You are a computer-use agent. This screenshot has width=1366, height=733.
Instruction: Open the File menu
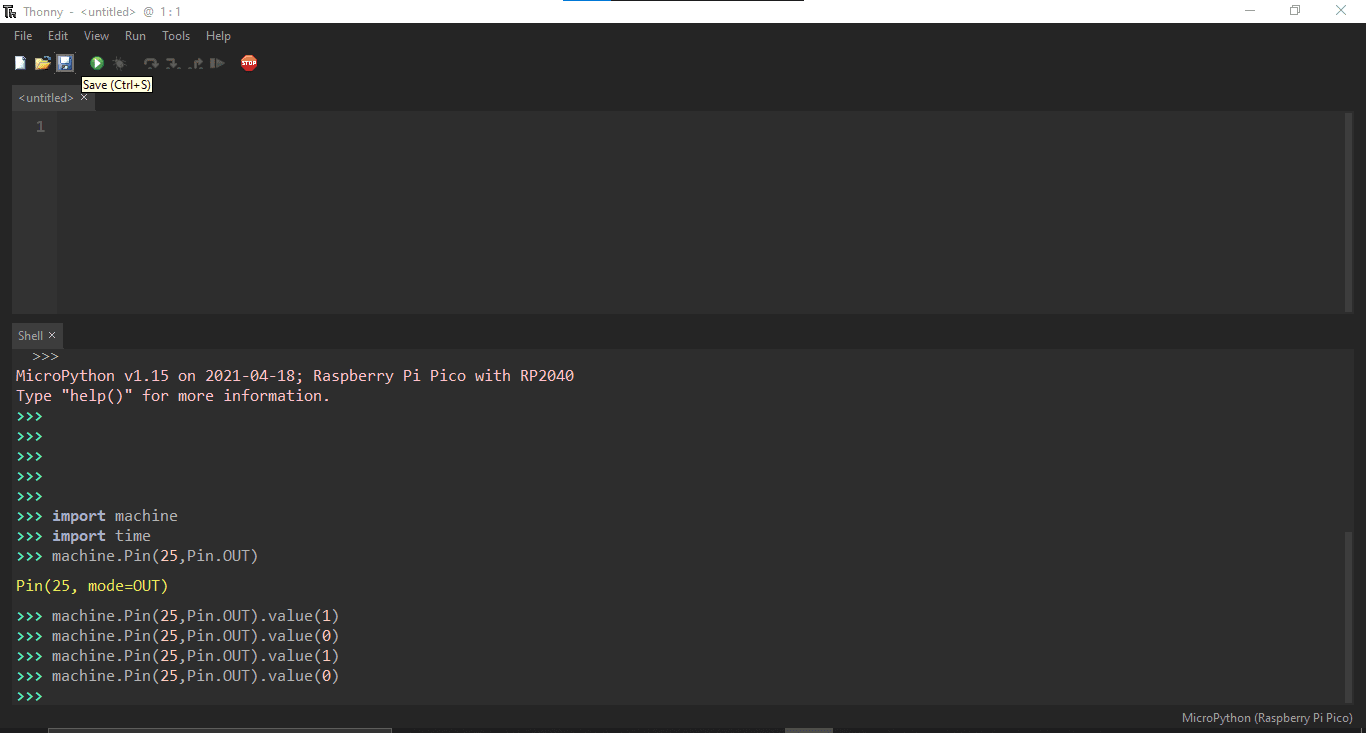pyautogui.click(x=23, y=36)
